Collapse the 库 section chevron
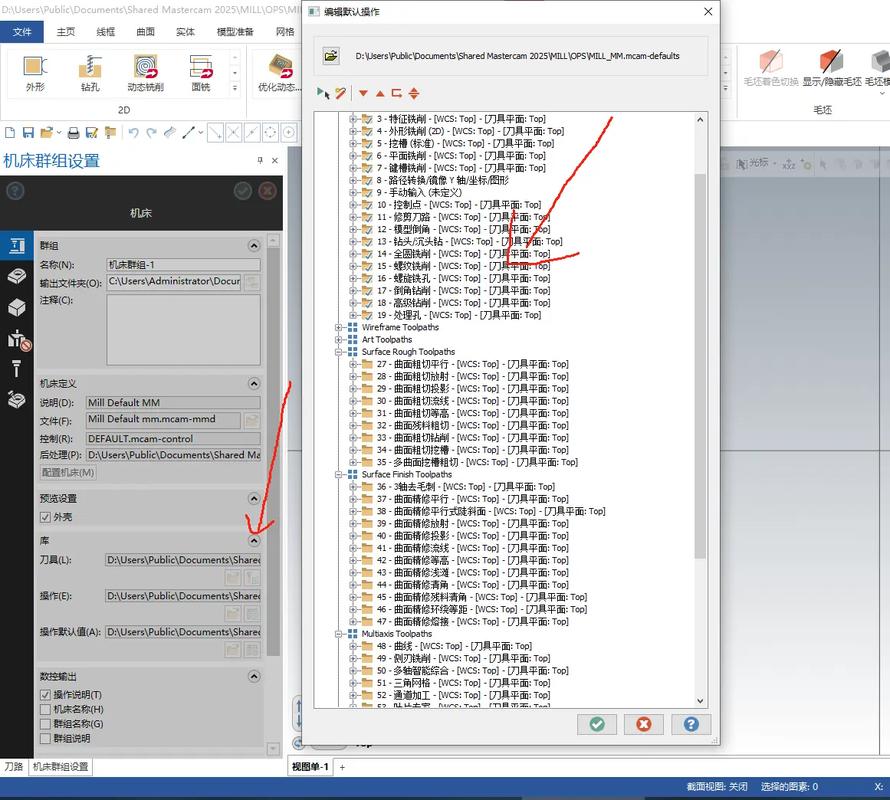Viewport: 890px width, 800px height. point(254,540)
